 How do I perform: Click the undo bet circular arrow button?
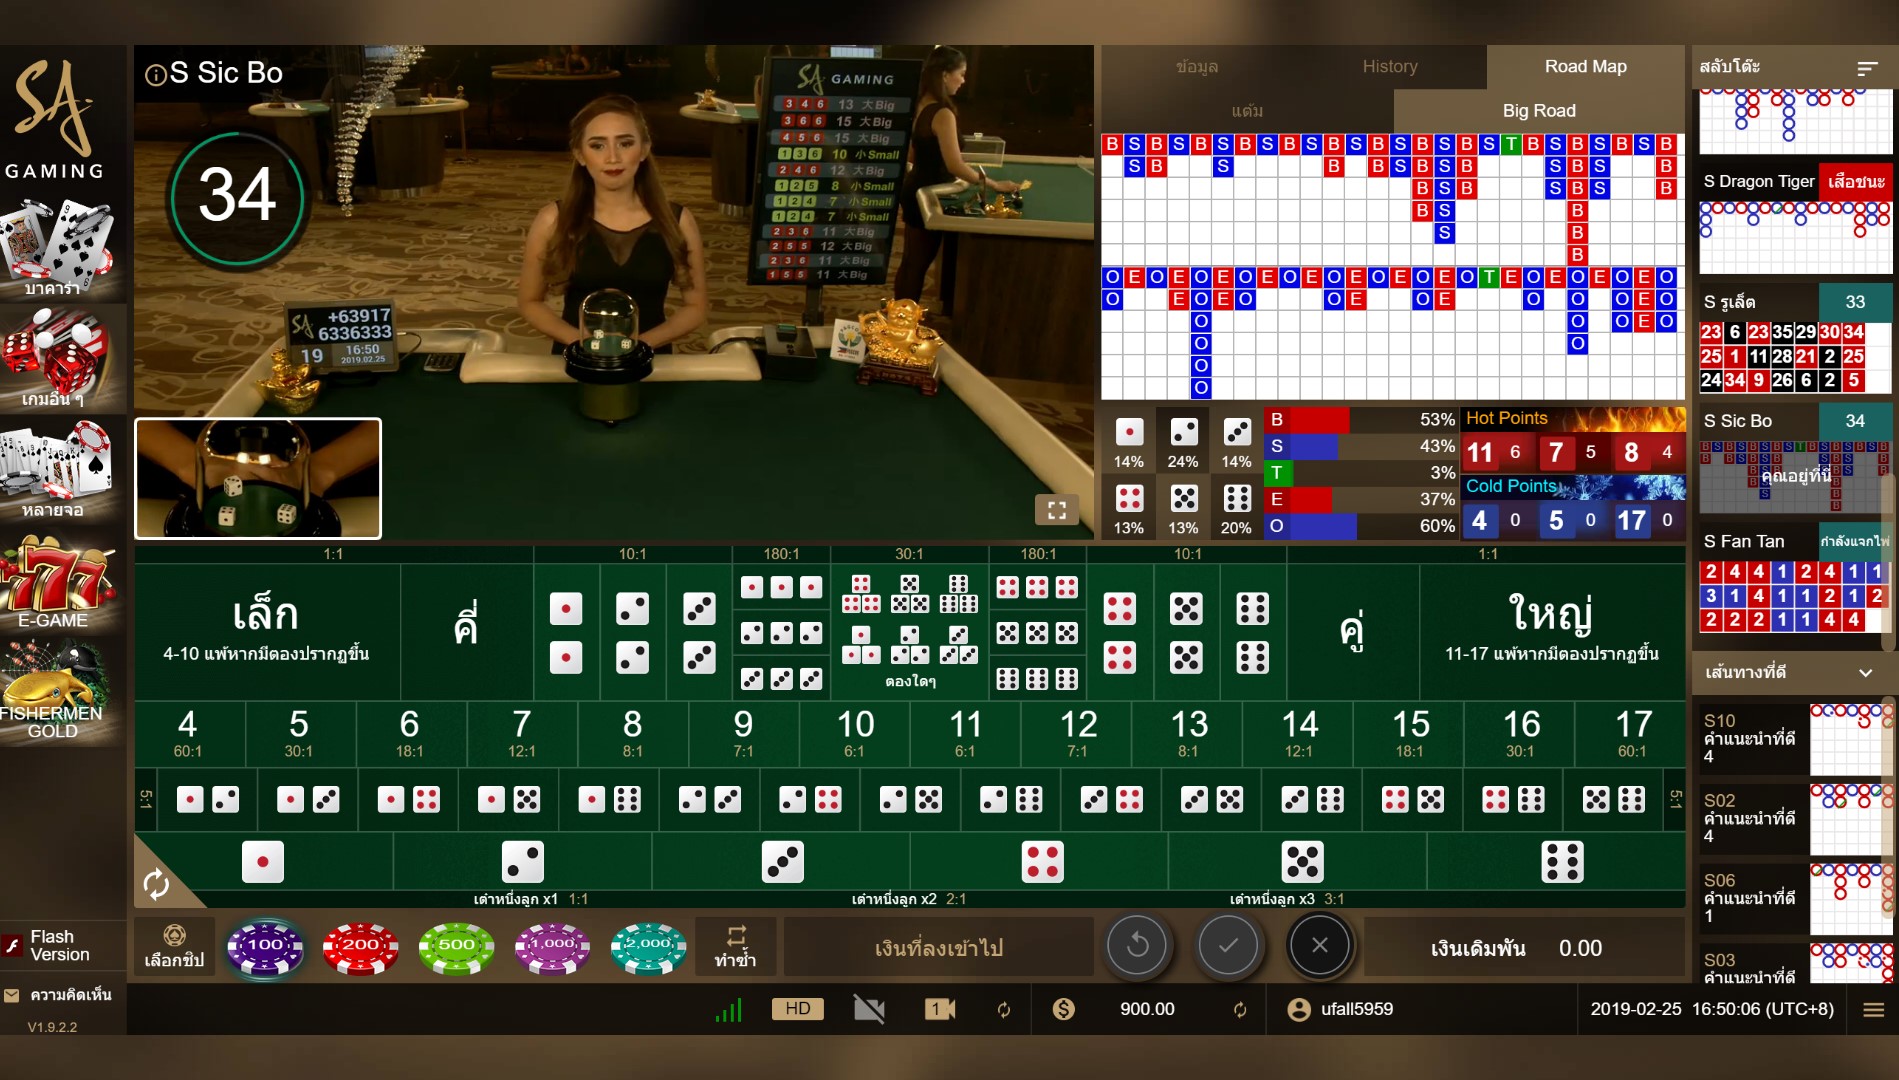1137,946
